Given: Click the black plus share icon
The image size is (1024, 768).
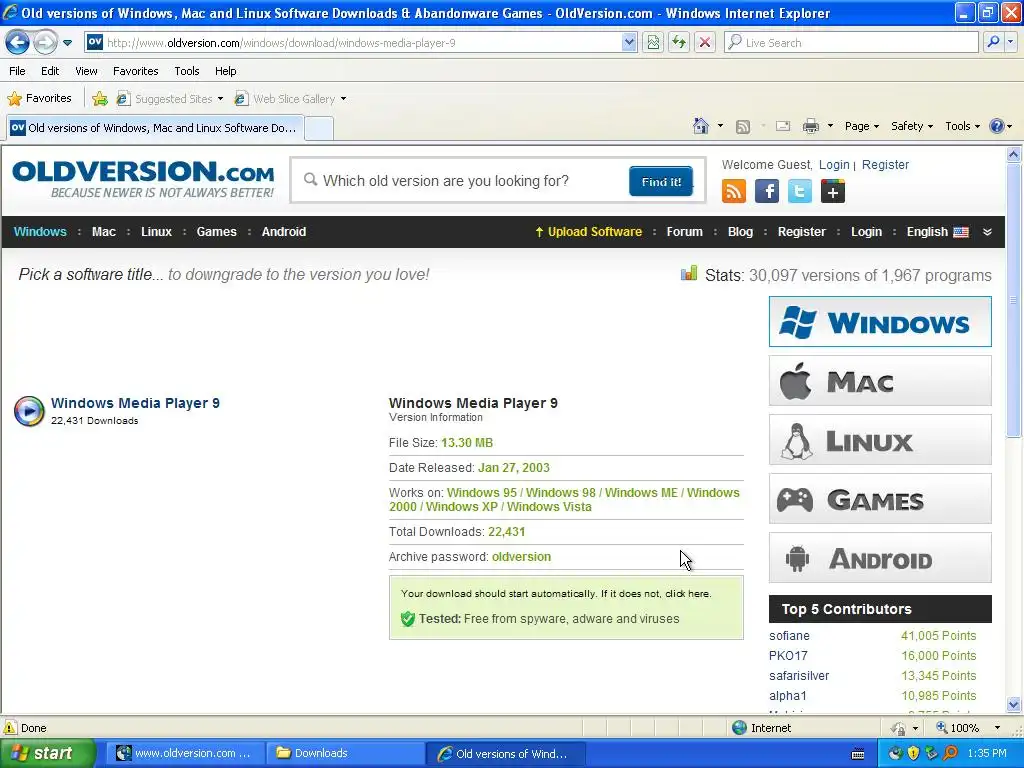Looking at the screenshot, I should click(833, 191).
